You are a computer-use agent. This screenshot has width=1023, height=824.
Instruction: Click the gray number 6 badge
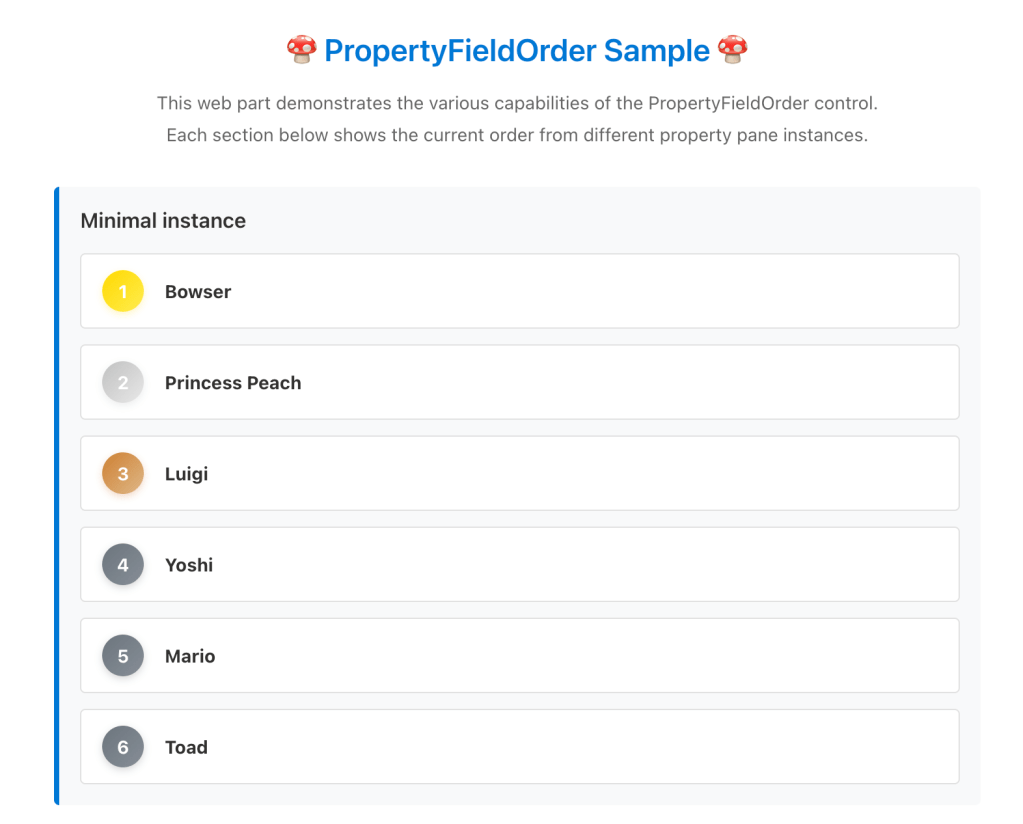[x=123, y=747]
